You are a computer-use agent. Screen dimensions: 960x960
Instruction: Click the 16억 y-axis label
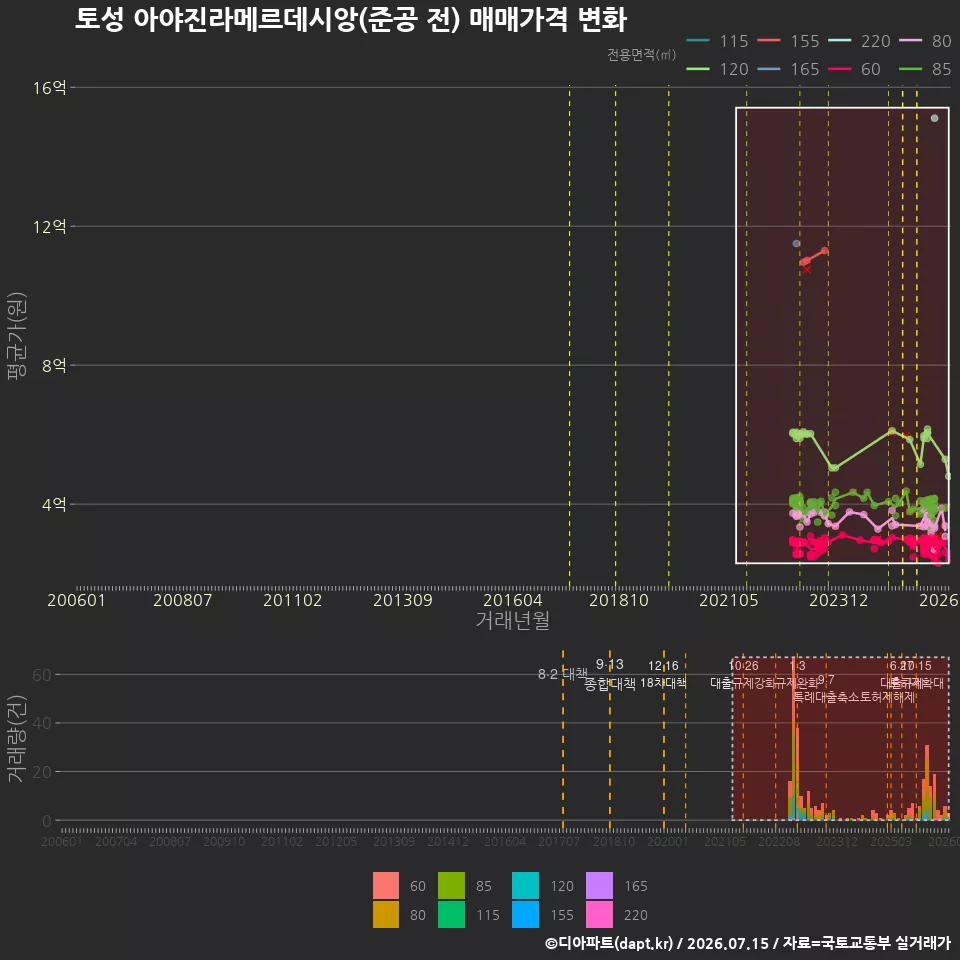(x=50, y=88)
